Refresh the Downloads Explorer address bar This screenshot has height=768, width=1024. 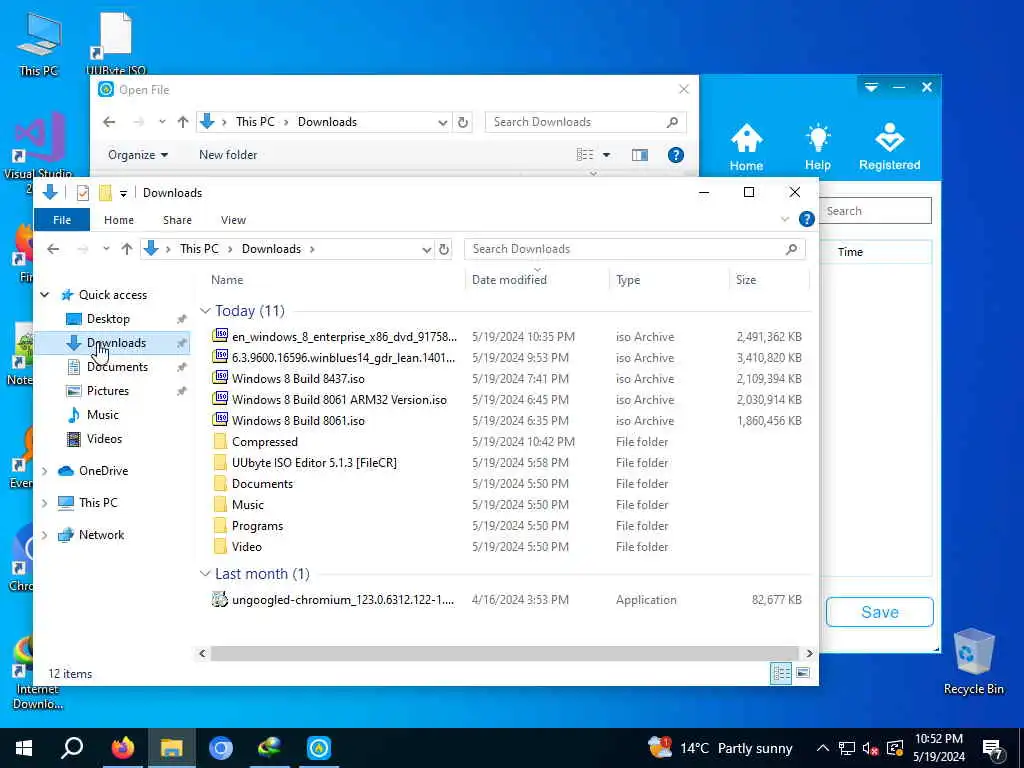(x=444, y=249)
